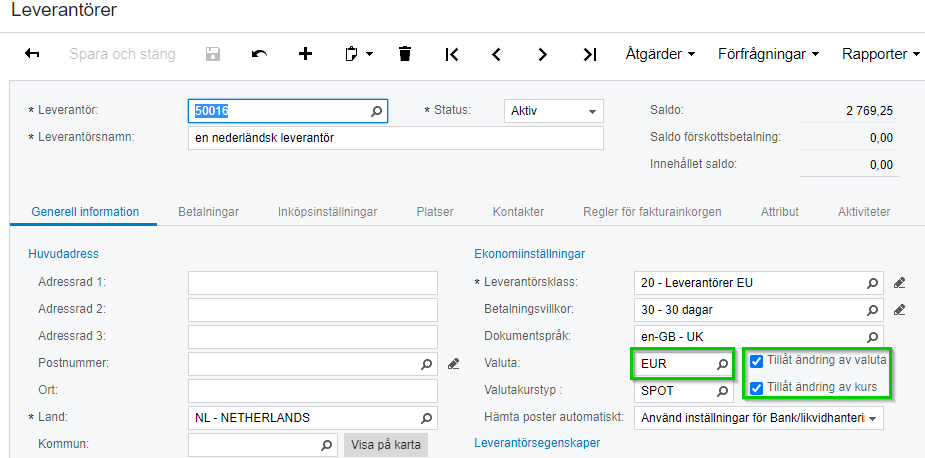Screen dimensions: 925x458
Task: Click the edit pencil beside Postnummer
Action: coord(453,364)
